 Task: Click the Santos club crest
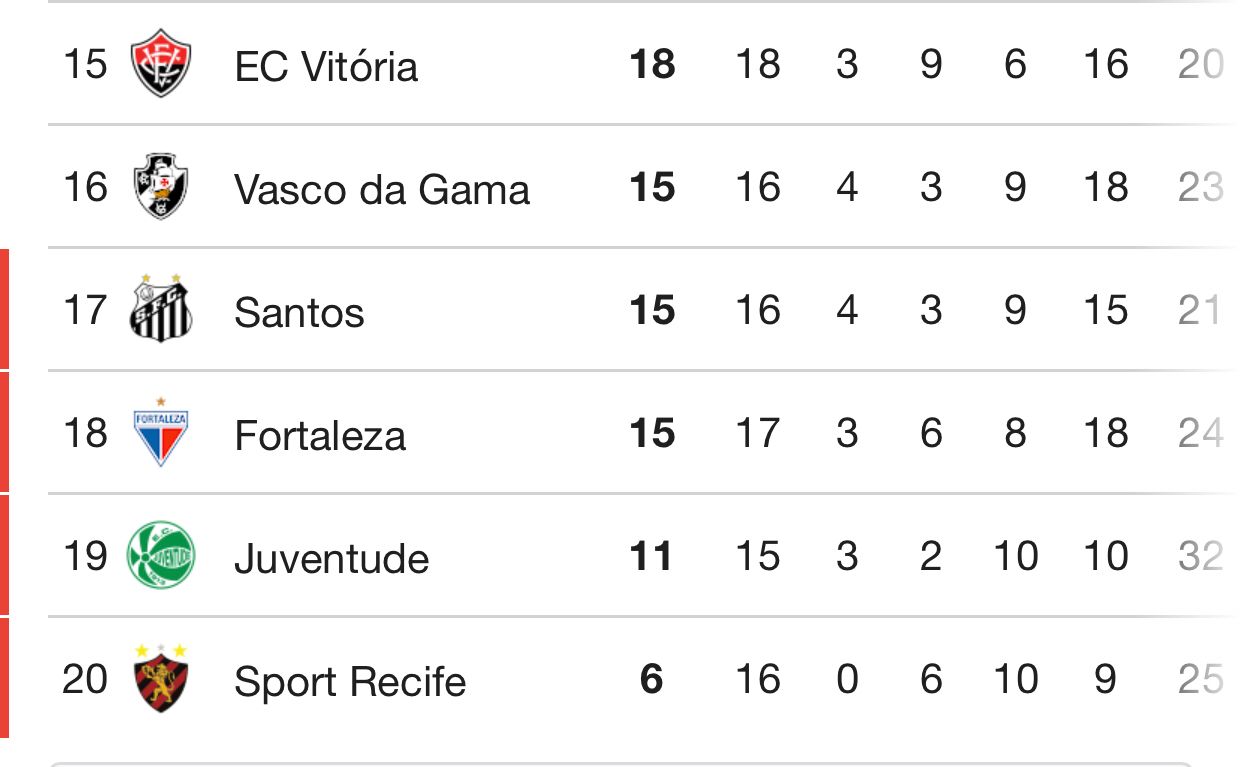coord(161,307)
